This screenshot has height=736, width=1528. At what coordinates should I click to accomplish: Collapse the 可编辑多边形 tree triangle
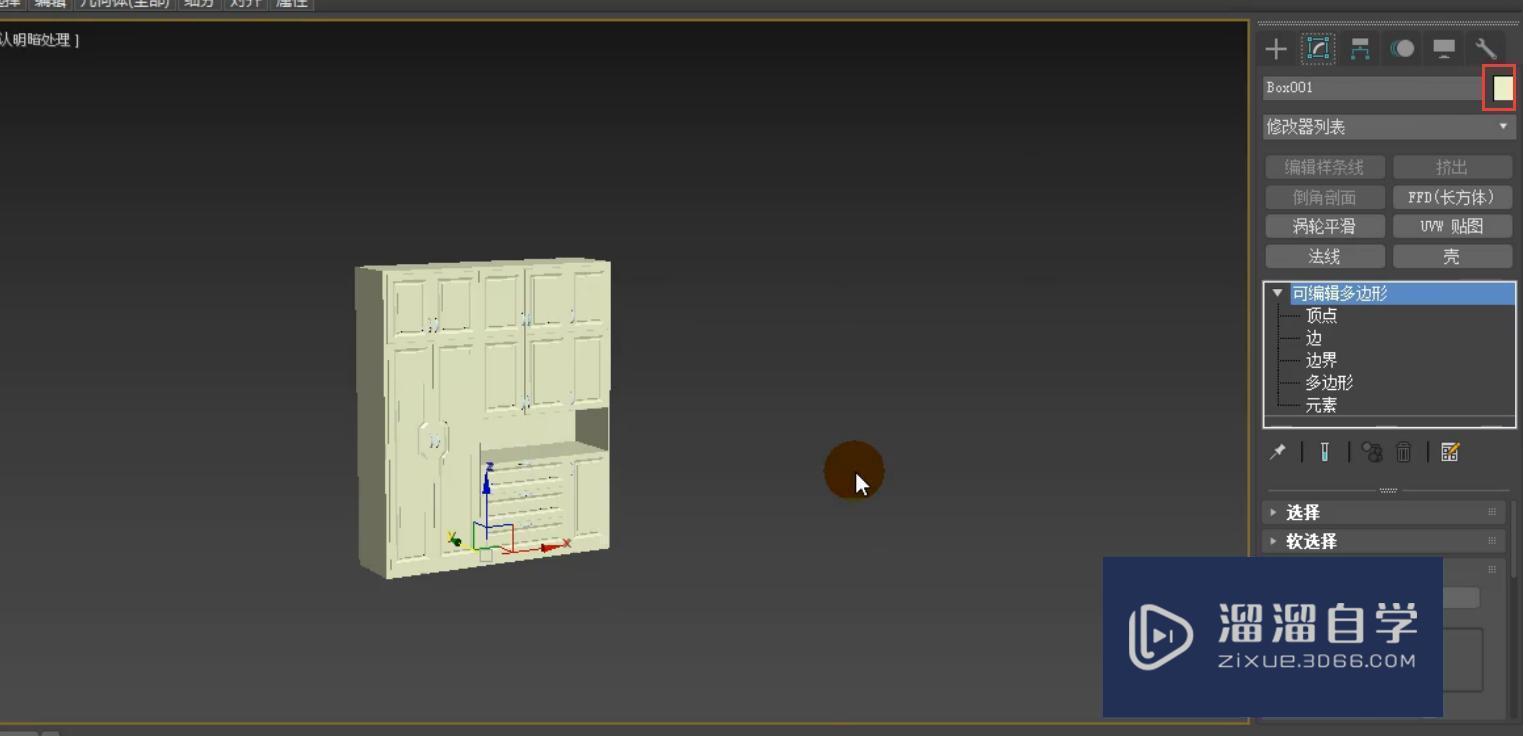[x=1277, y=293]
